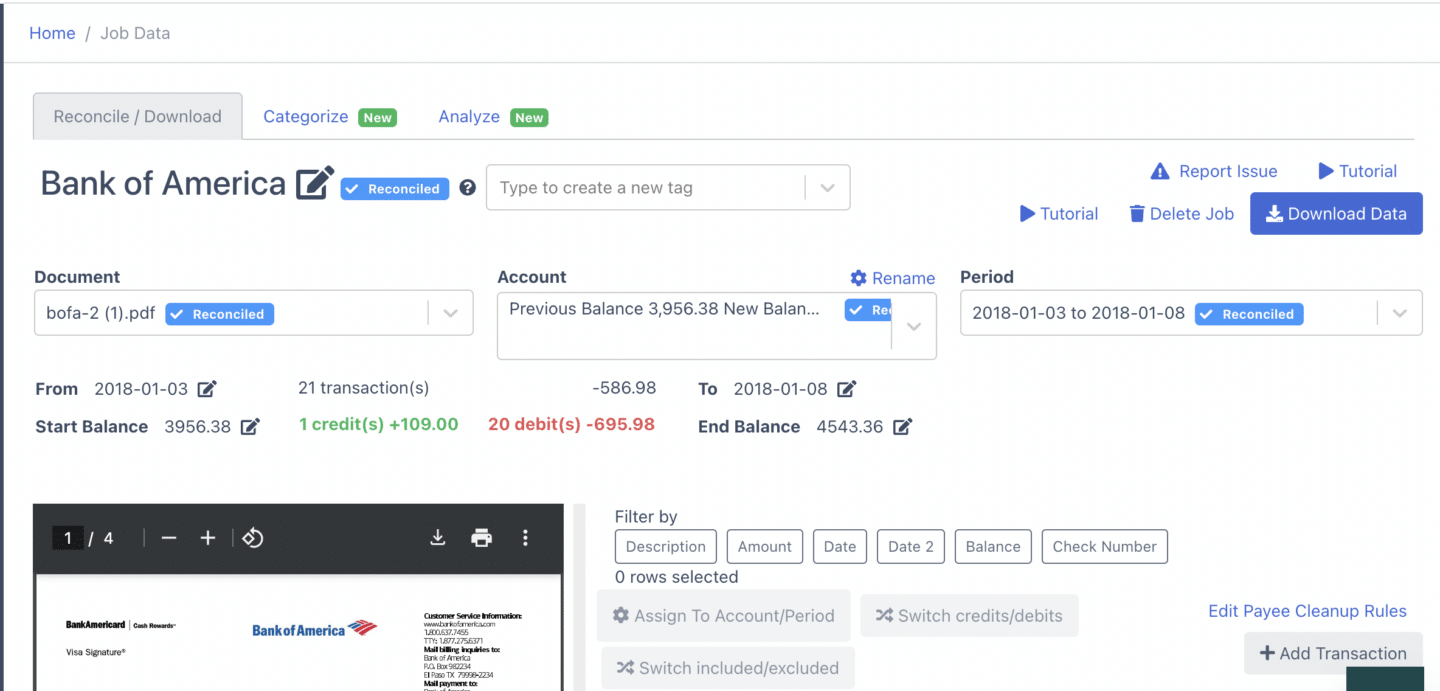Filter by Description
Viewport: 1440px width, 691px height.
point(666,547)
